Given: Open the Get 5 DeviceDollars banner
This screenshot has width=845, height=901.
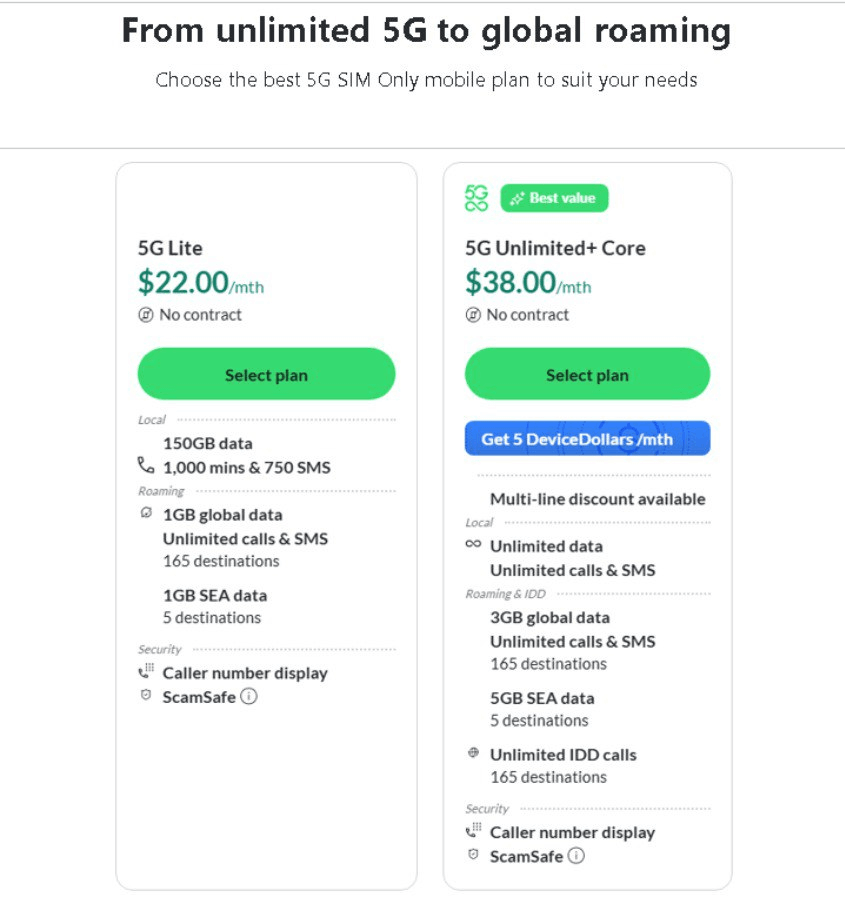Looking at the screenshot, I should coord(587,438).
